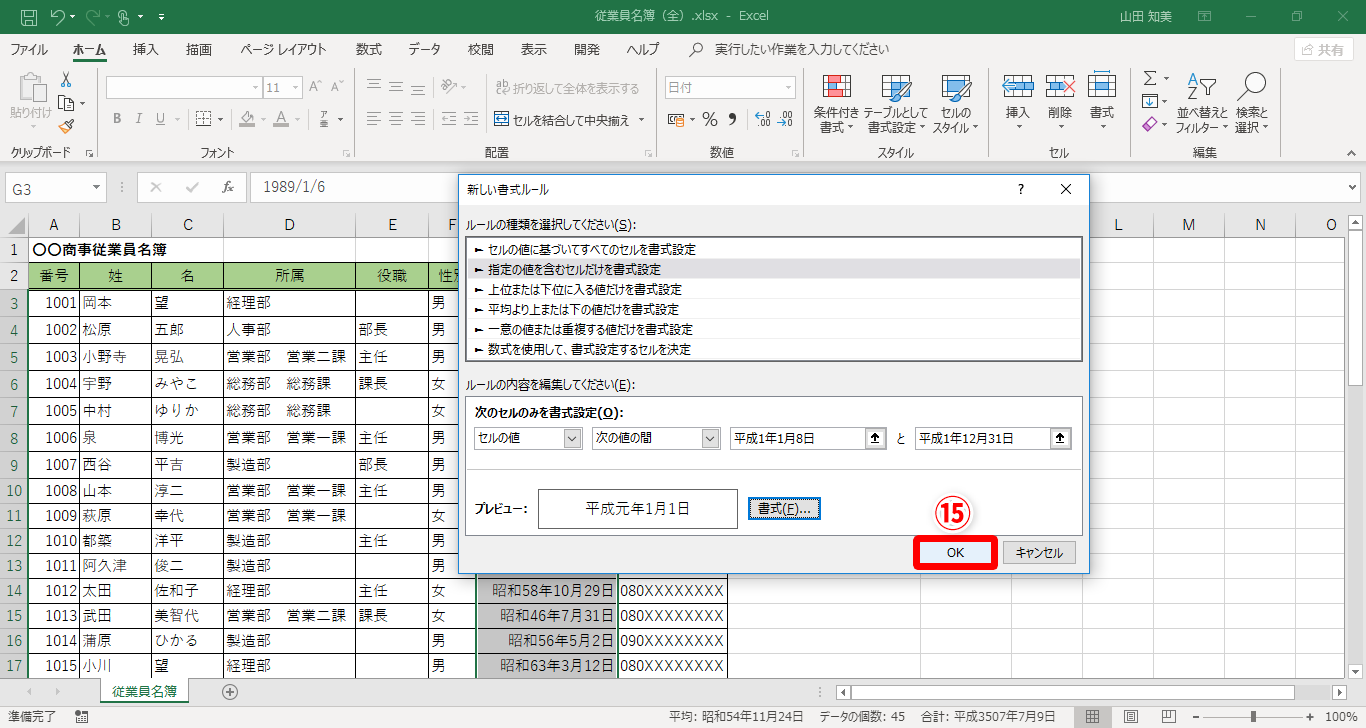Viewport: 1366px width, 728px height.
Task: Switch to the ページ レイアウト tab
Action: pos(283,49)
